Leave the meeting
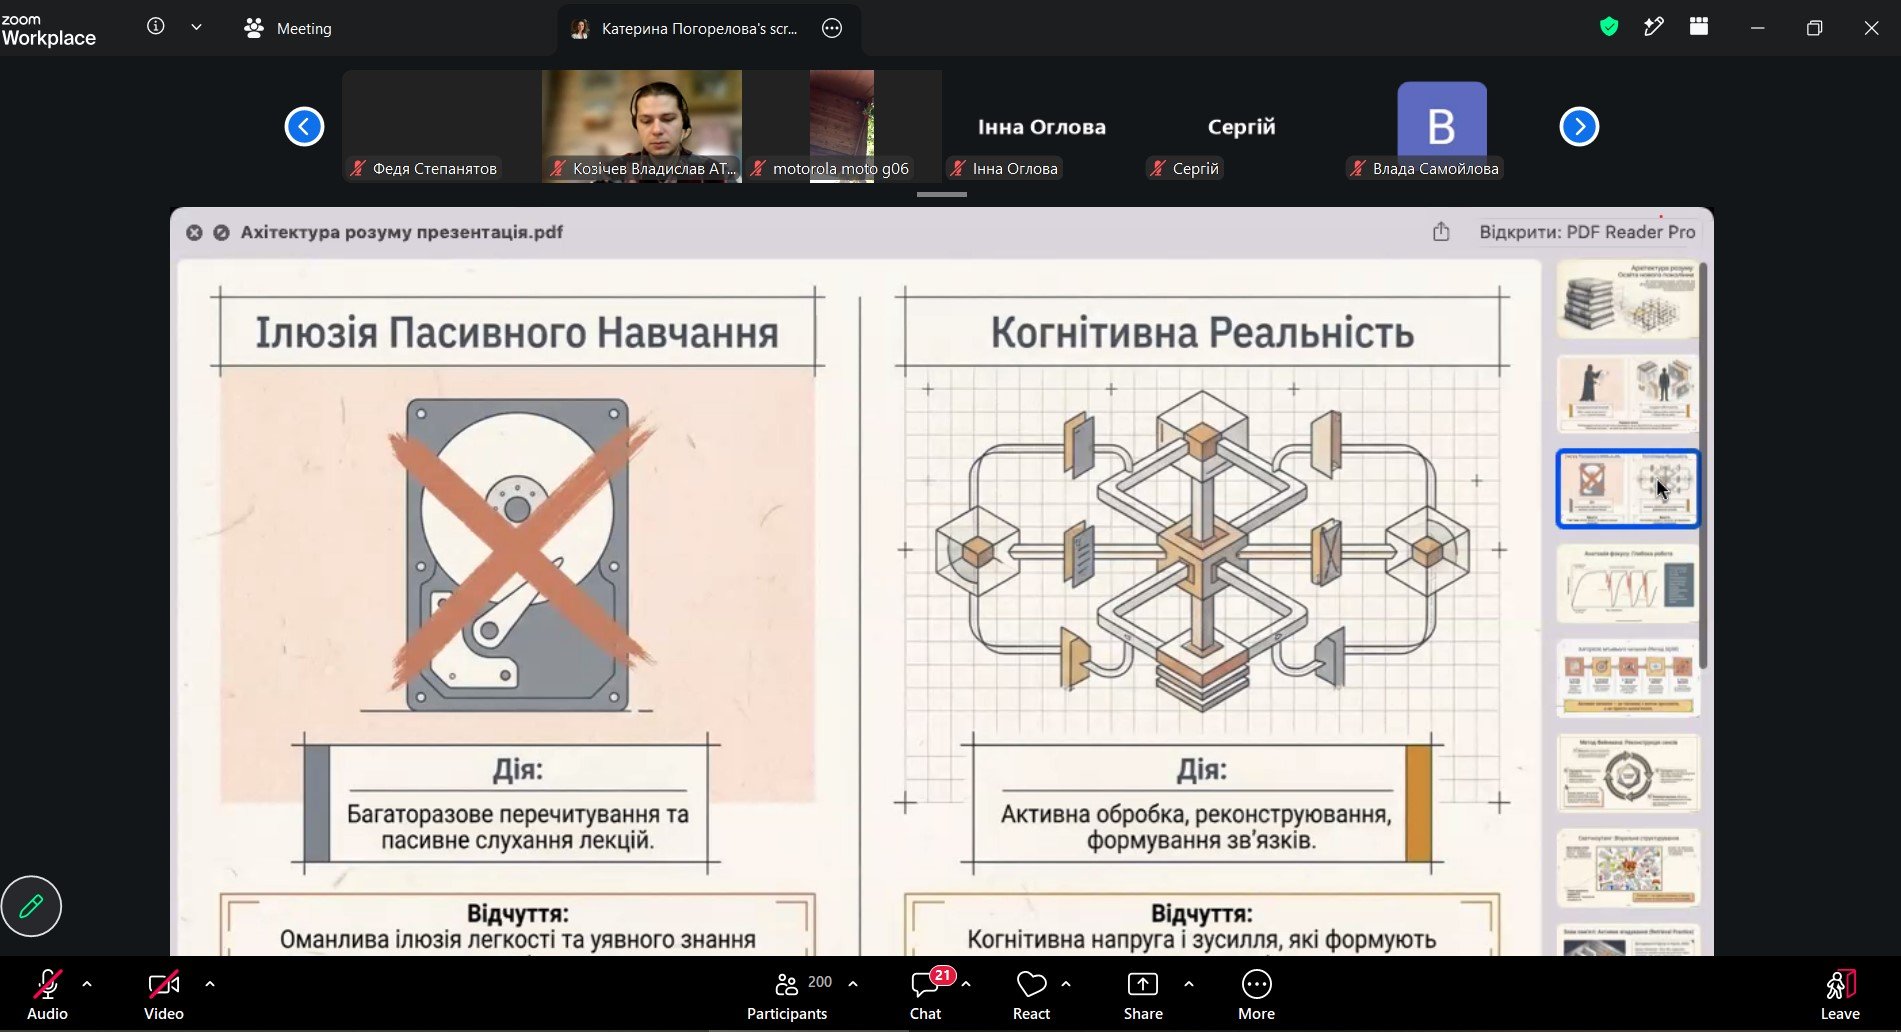 (1840, 994)
